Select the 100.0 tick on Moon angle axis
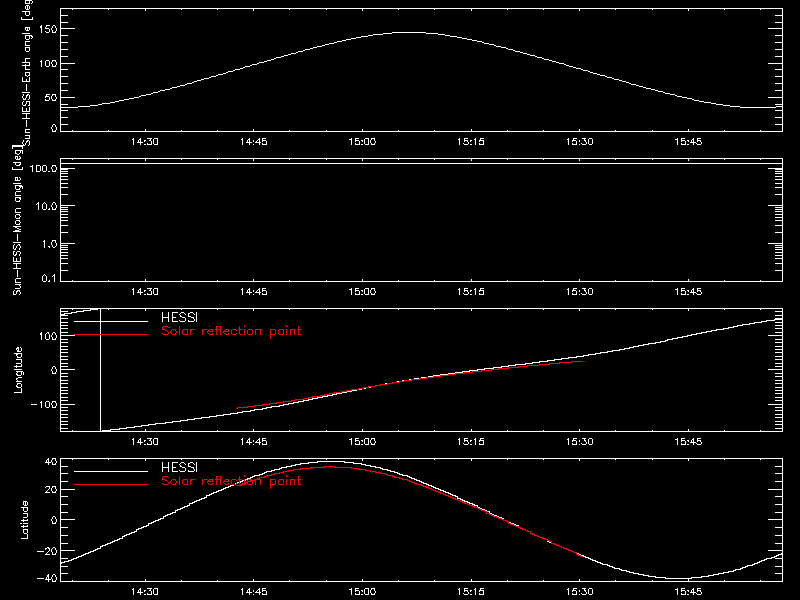The height and width of the screenshot is (600, 800). coord(43,168)
